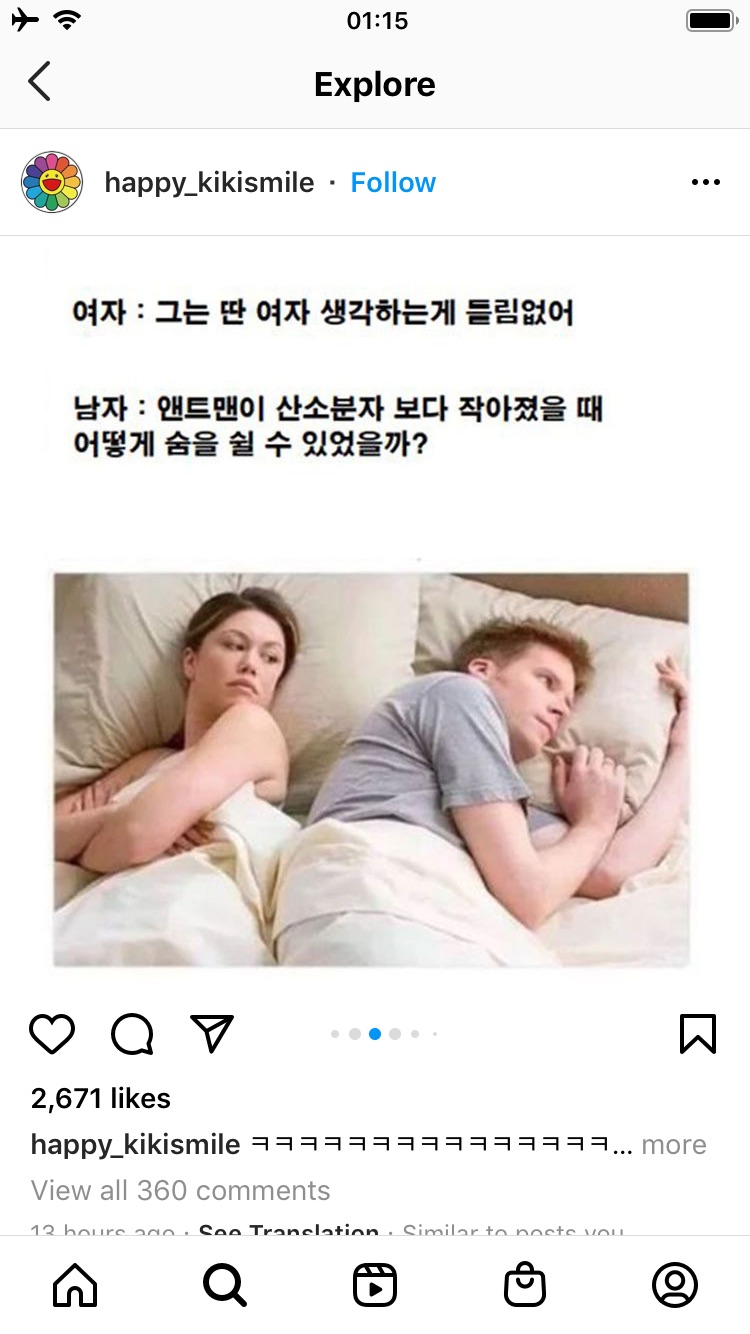
Task: Tap the highlighted carousel page dot
Action: 375,1034
